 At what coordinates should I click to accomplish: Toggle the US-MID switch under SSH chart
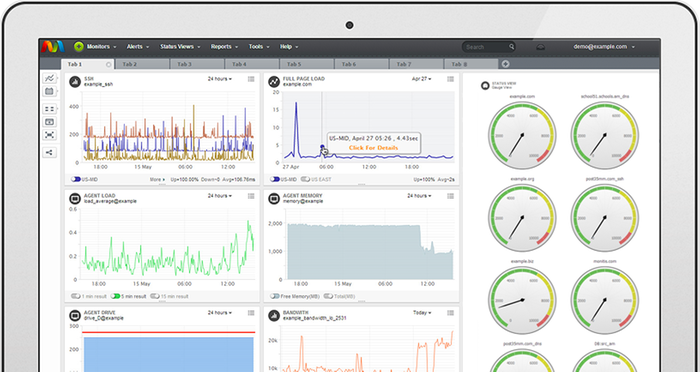76,179
